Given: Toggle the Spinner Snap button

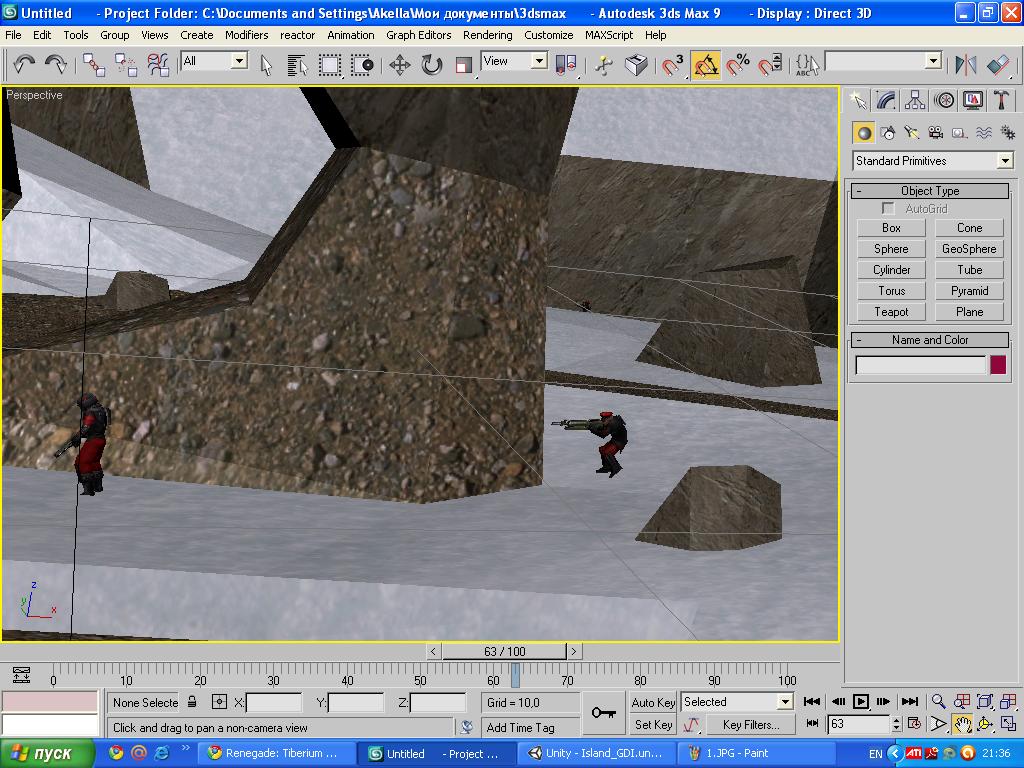Looking at the screenshot, I should pos(769,65).
